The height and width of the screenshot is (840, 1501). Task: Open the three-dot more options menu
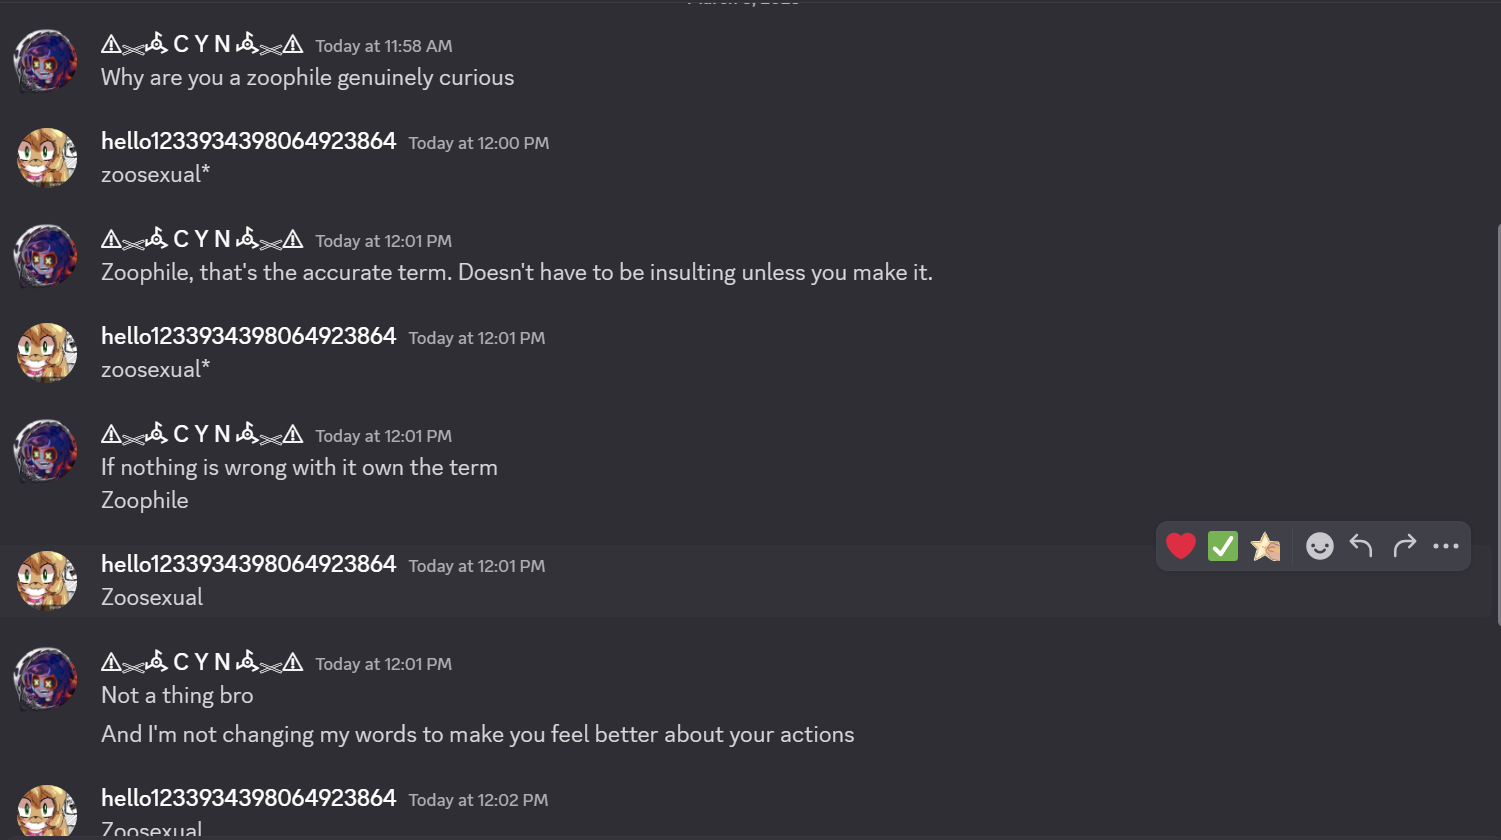1446,546
